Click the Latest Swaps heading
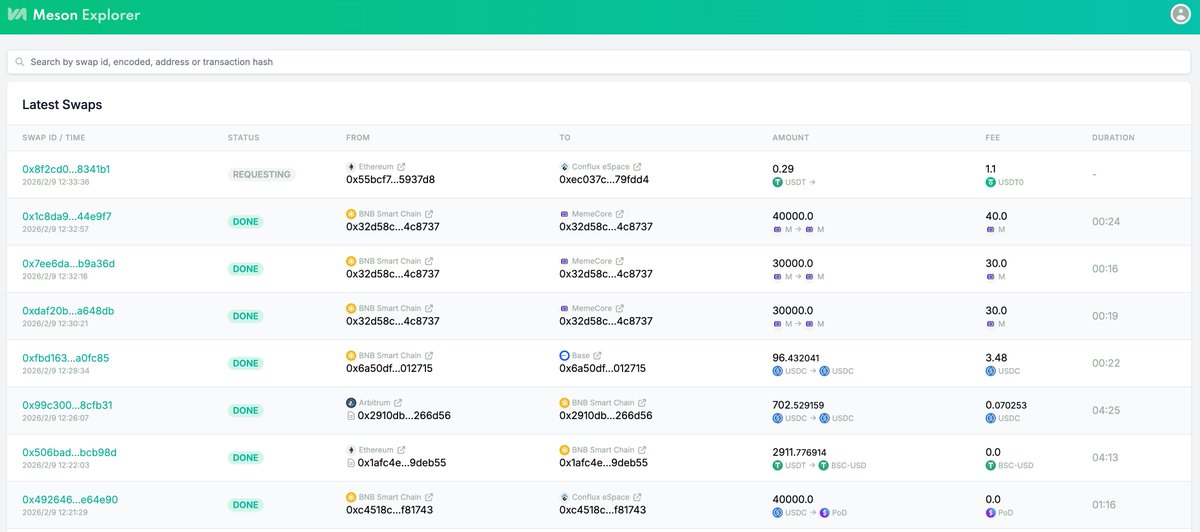This screenshot has height=532, width=1200. tap(62, 104)
